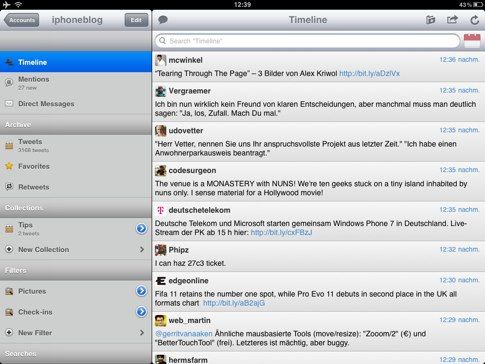
Task: Click the magnifier icon in search field
Action: coord(162,41)
